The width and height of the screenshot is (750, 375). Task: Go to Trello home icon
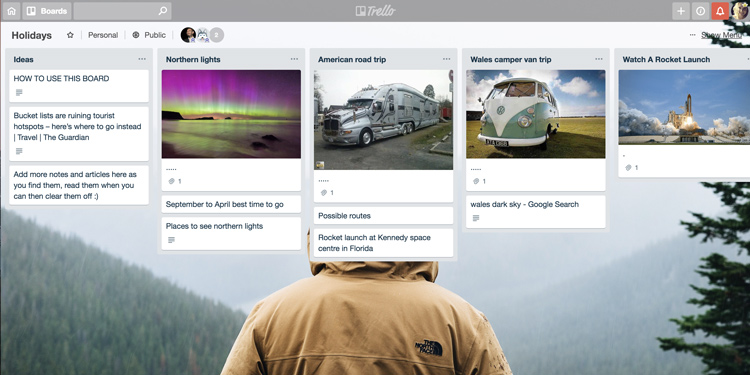11,11
